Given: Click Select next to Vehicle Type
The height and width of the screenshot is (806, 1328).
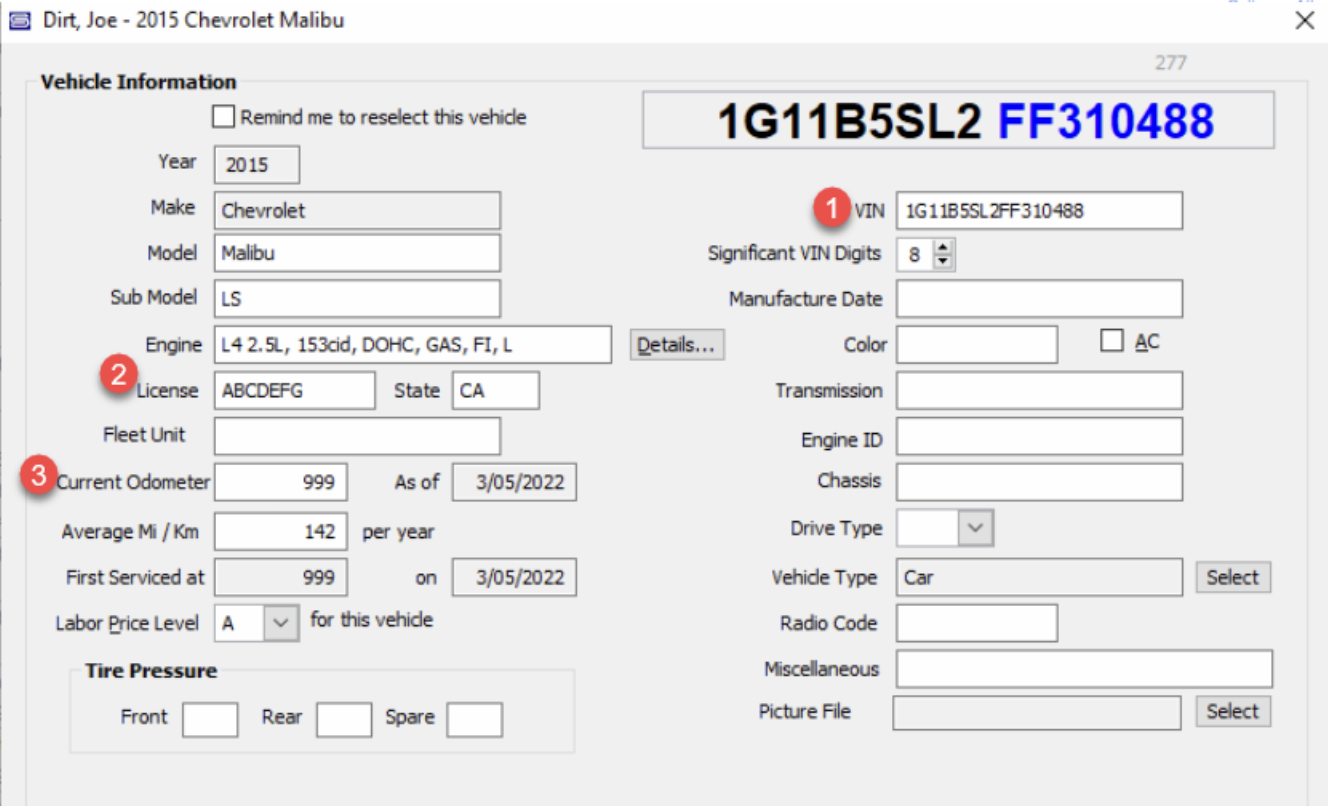Looking at the screenshot, I should [x=1233, y=577].
